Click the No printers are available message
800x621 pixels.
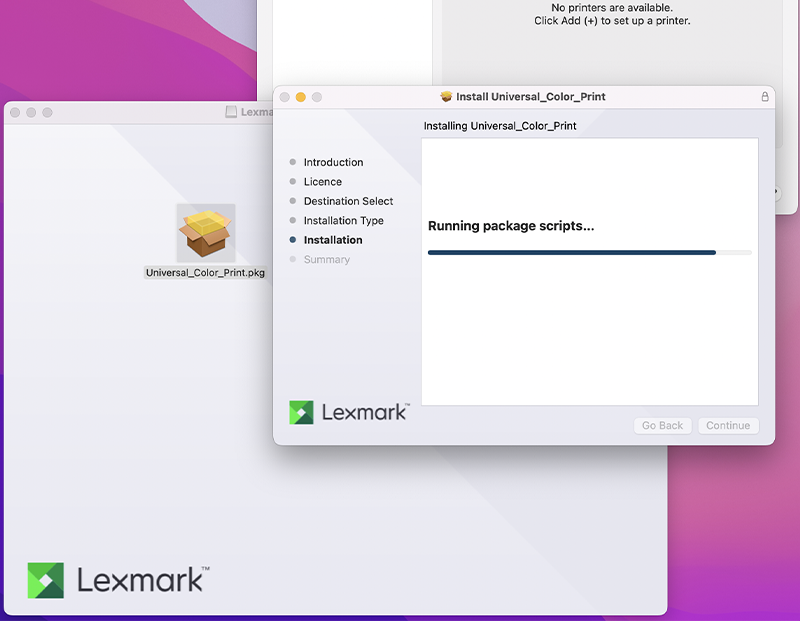612,14
